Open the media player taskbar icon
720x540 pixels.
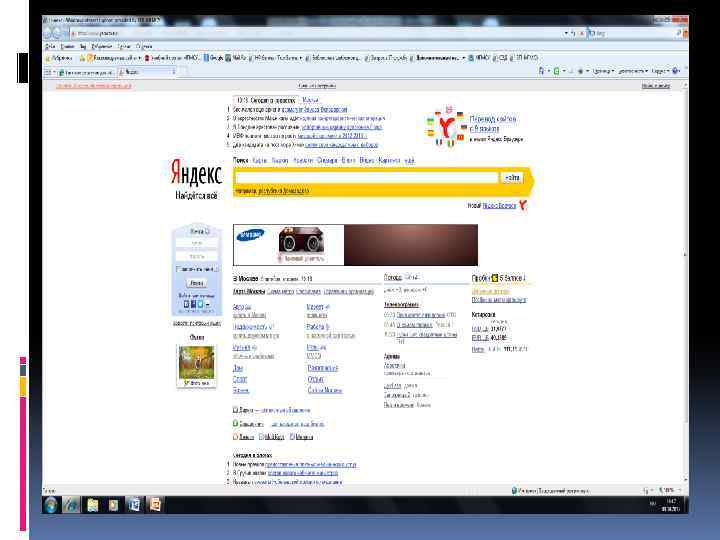[x=113, y=505]
